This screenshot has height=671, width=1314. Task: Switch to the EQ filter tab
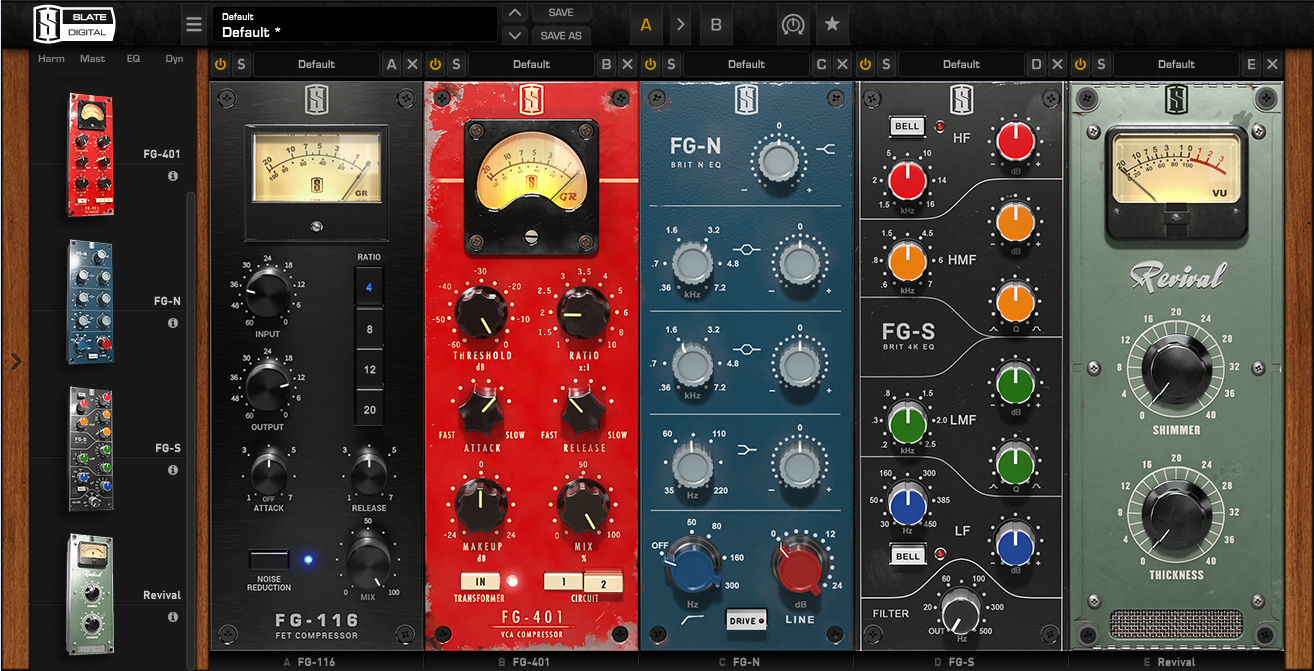point(134,58)
